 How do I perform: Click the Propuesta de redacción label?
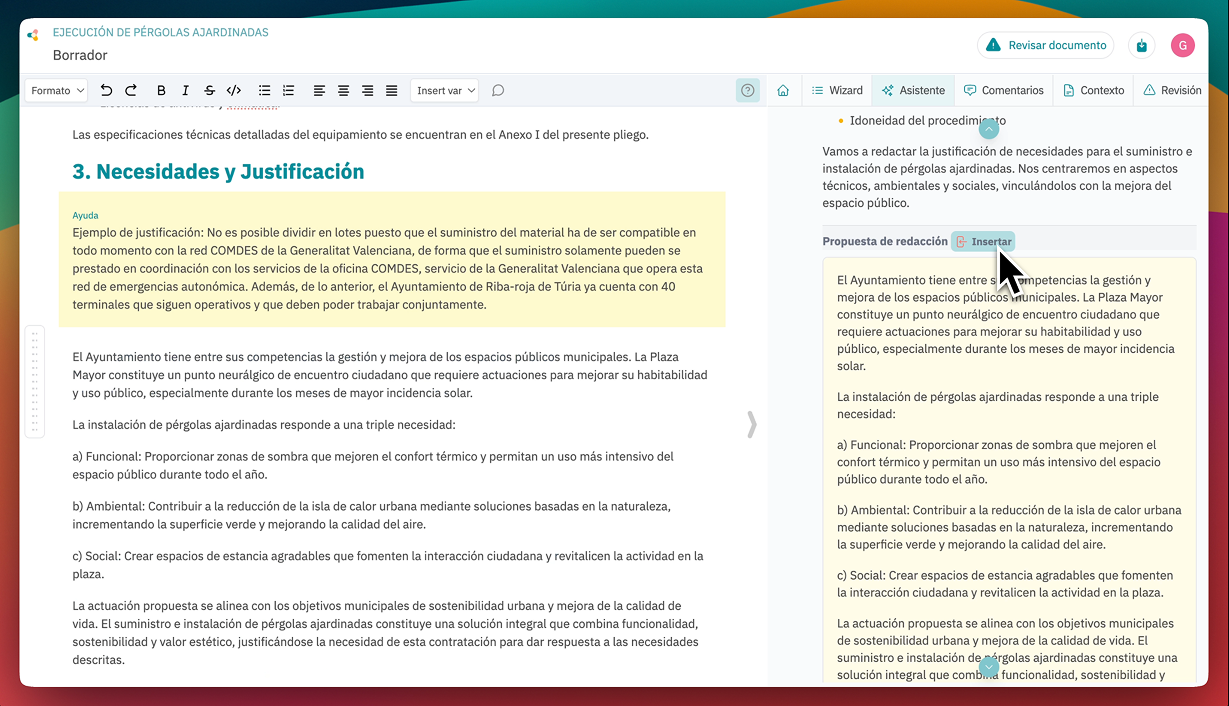click(x=885, y=242)
